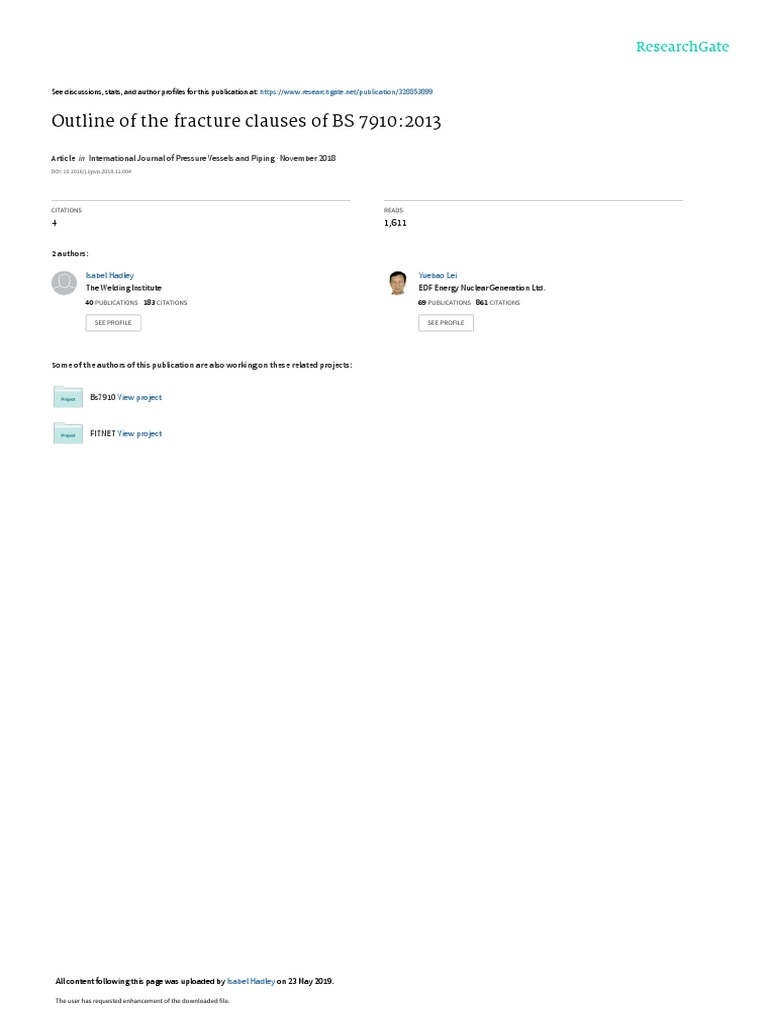Click Yuebao Lei's profile photo
768x1024 pixels.
pos(397,283)
